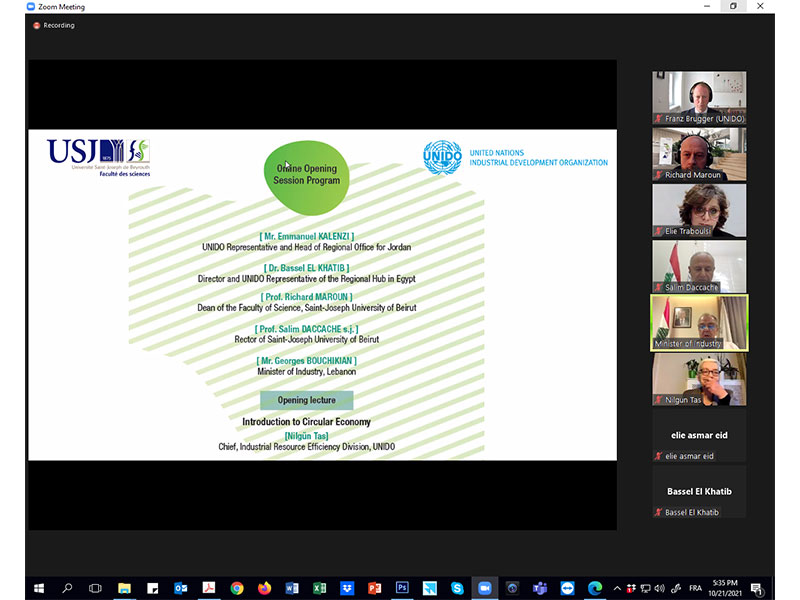Show hidden system tray icons

(617, 588)
